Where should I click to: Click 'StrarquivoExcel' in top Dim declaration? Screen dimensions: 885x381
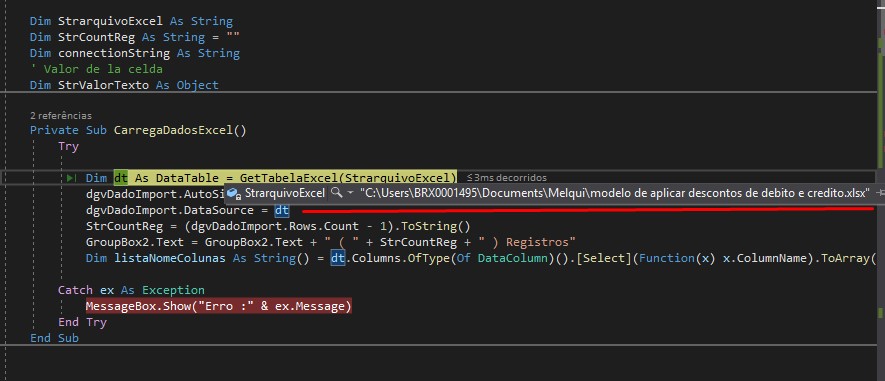(110, 21)
